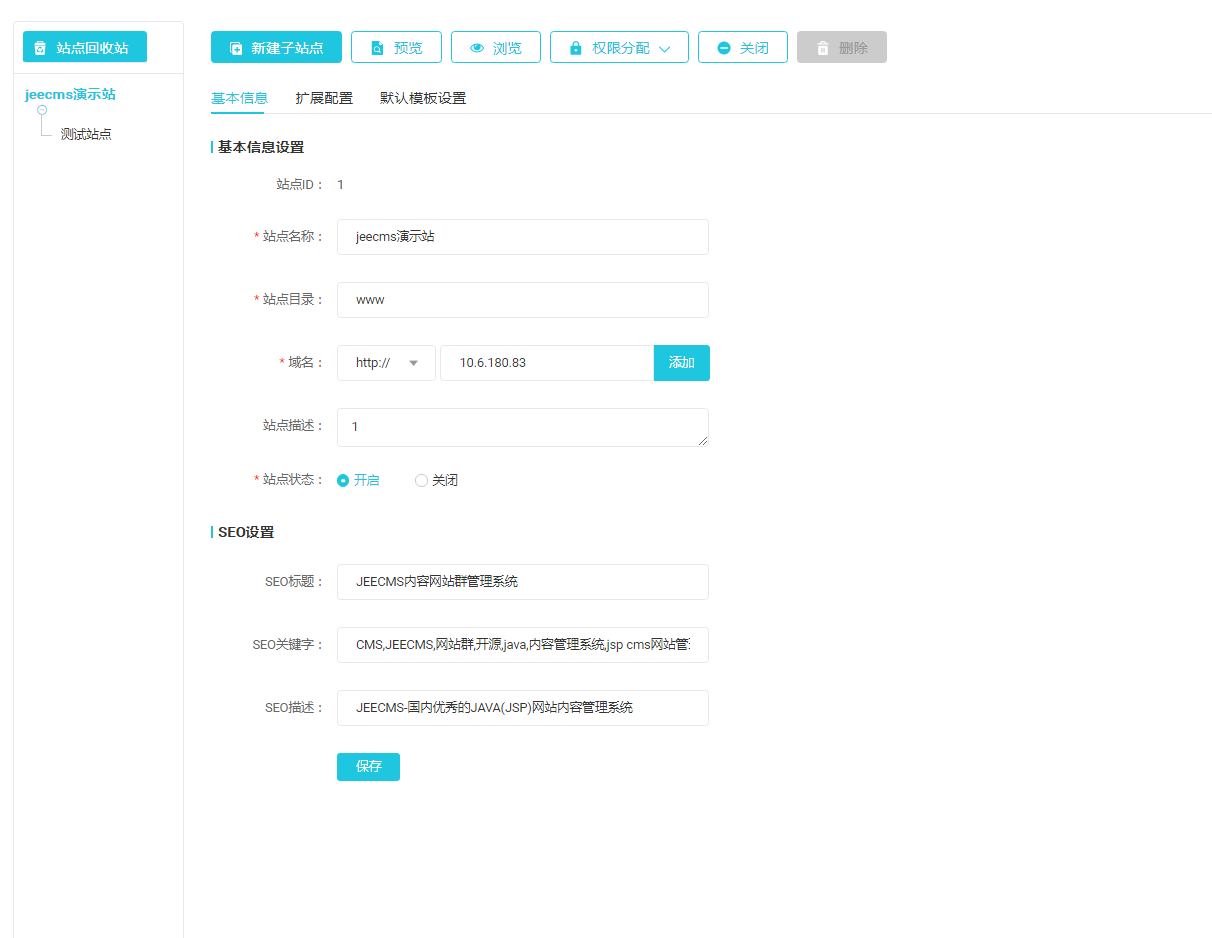Focus the SEO标题 input field

tap(523, 582)
